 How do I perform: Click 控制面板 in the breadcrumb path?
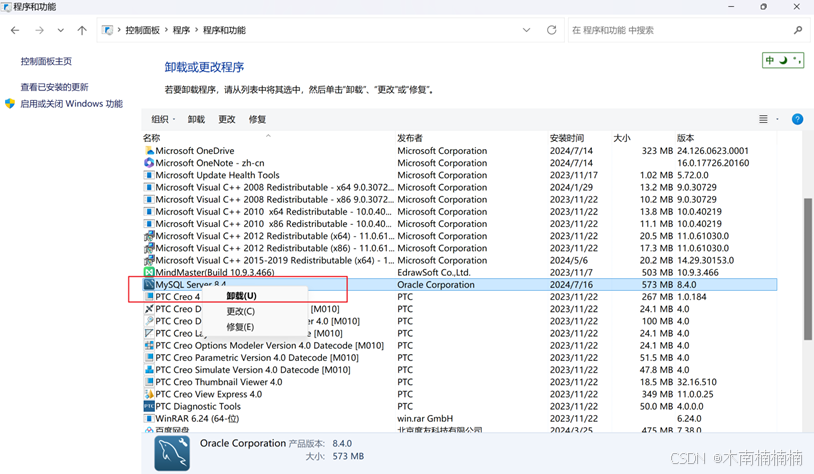click(x=142, y=30)
